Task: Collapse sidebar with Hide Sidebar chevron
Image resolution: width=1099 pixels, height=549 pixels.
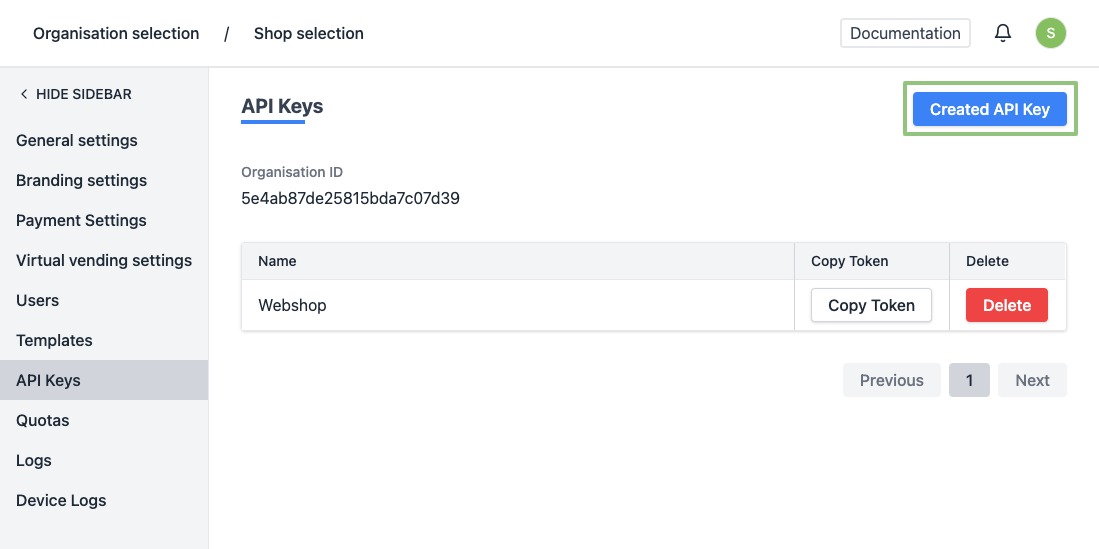Action: [24, 94]
